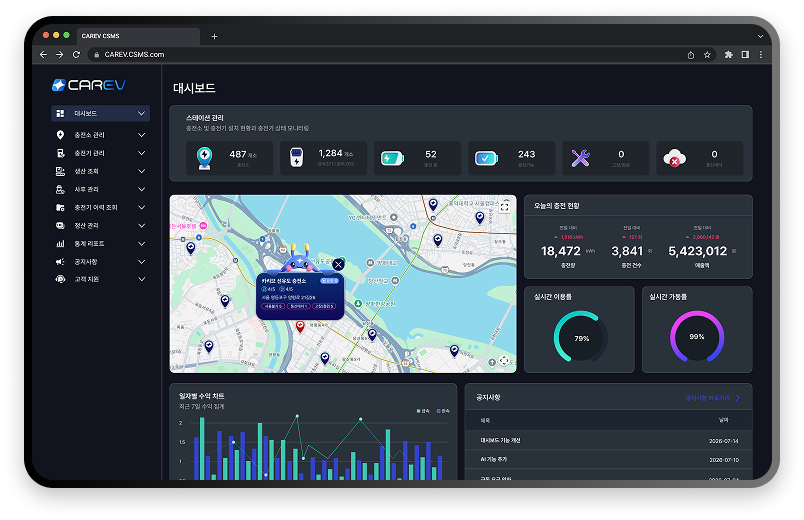Click the charger icon beside 1,284
This screenshot has width=804, height=520.
coord(296,157)
